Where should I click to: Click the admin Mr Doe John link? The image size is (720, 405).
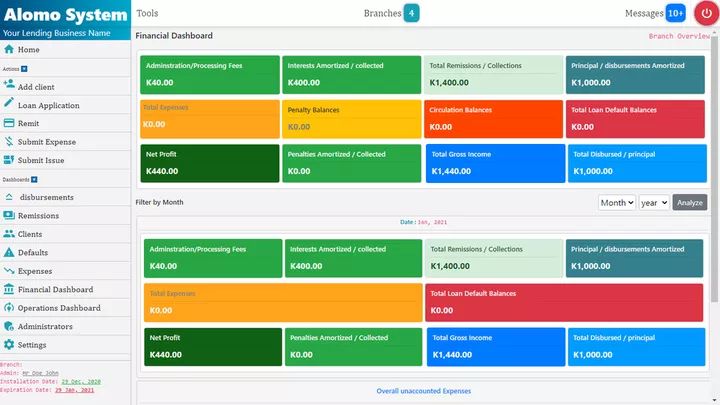point(40,373)
